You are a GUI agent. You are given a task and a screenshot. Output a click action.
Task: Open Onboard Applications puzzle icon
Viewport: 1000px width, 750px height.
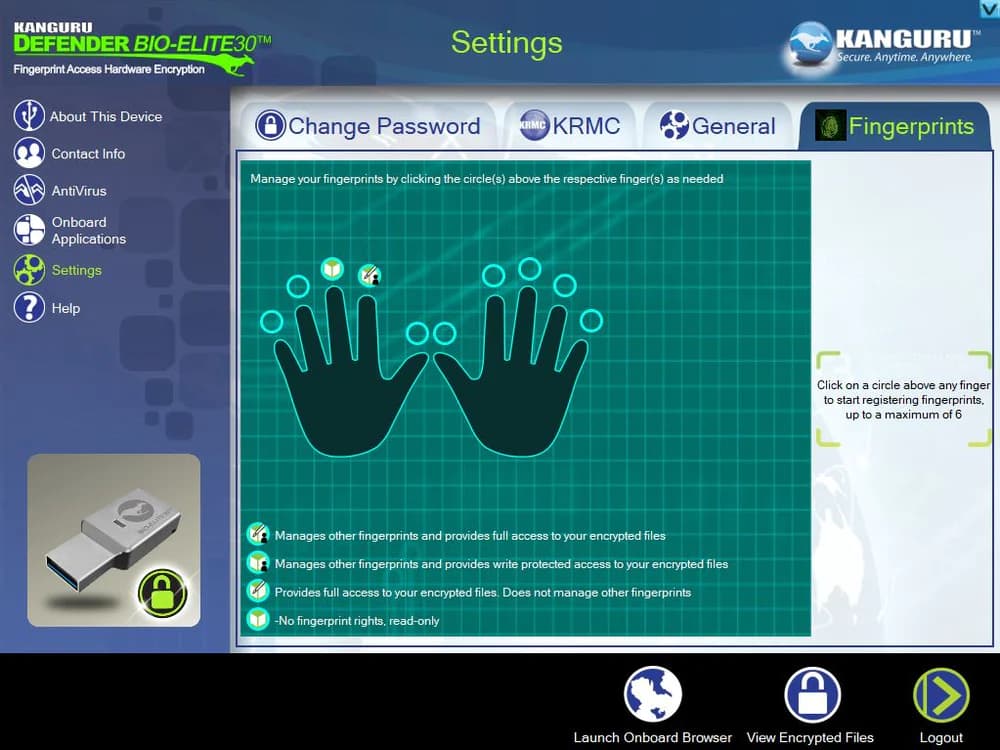click(x=29, y=230)
